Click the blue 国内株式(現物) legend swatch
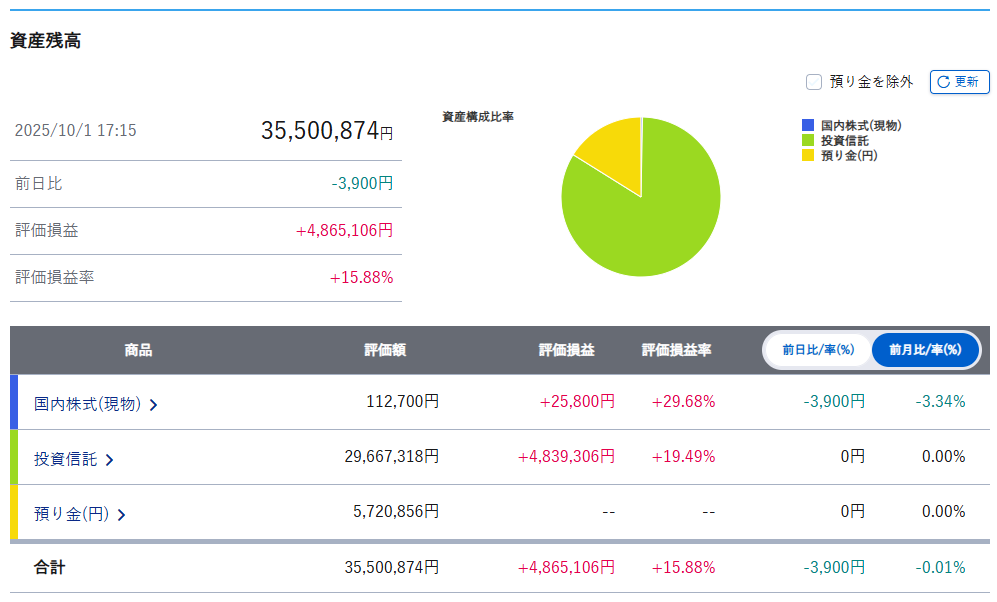 (x=808, y=126)
